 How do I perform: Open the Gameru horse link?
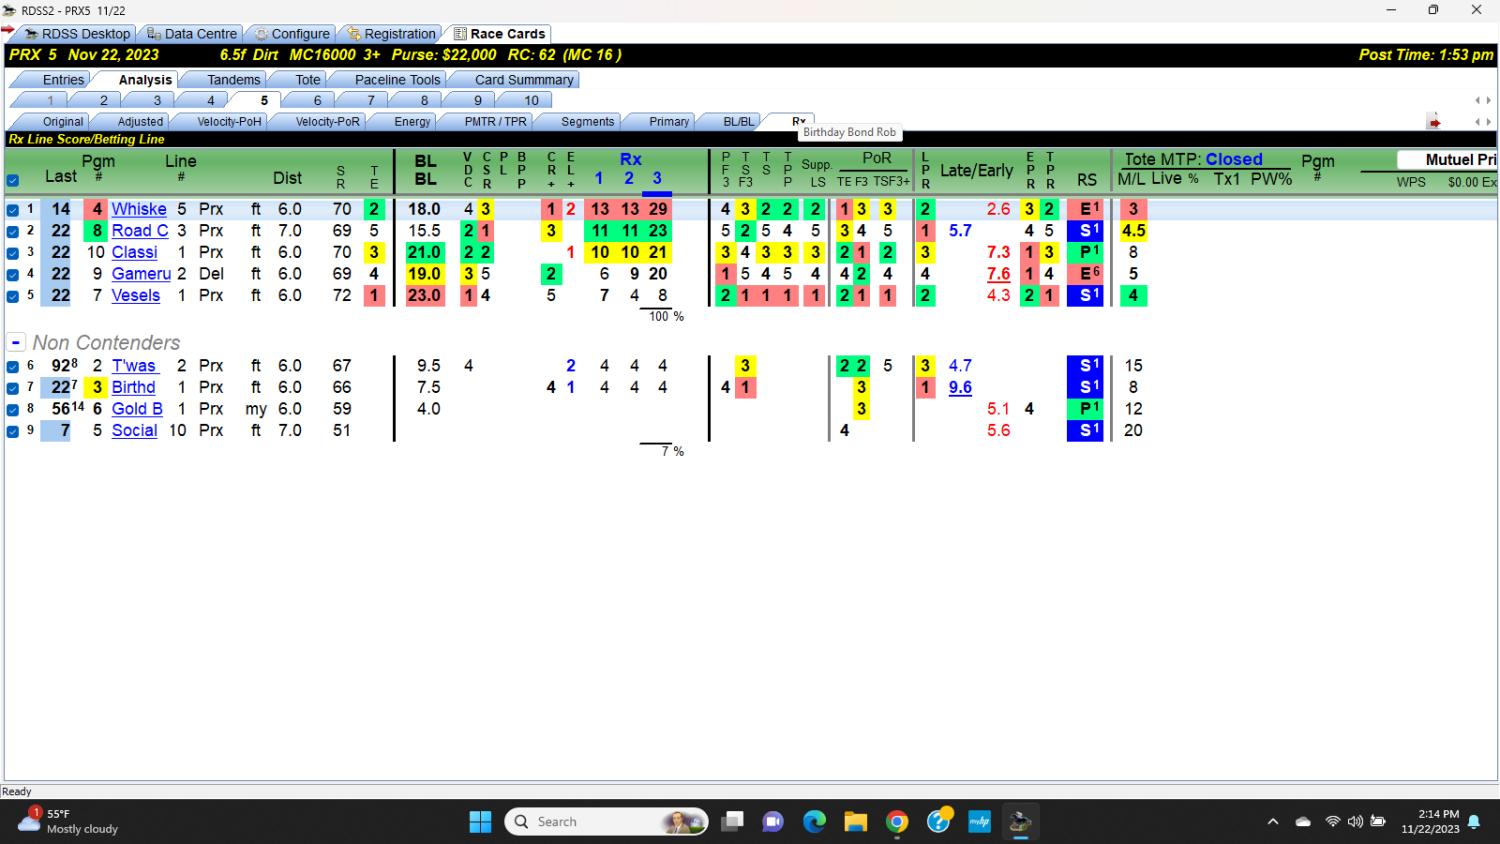pyautogui.click(x=141, y=273)
